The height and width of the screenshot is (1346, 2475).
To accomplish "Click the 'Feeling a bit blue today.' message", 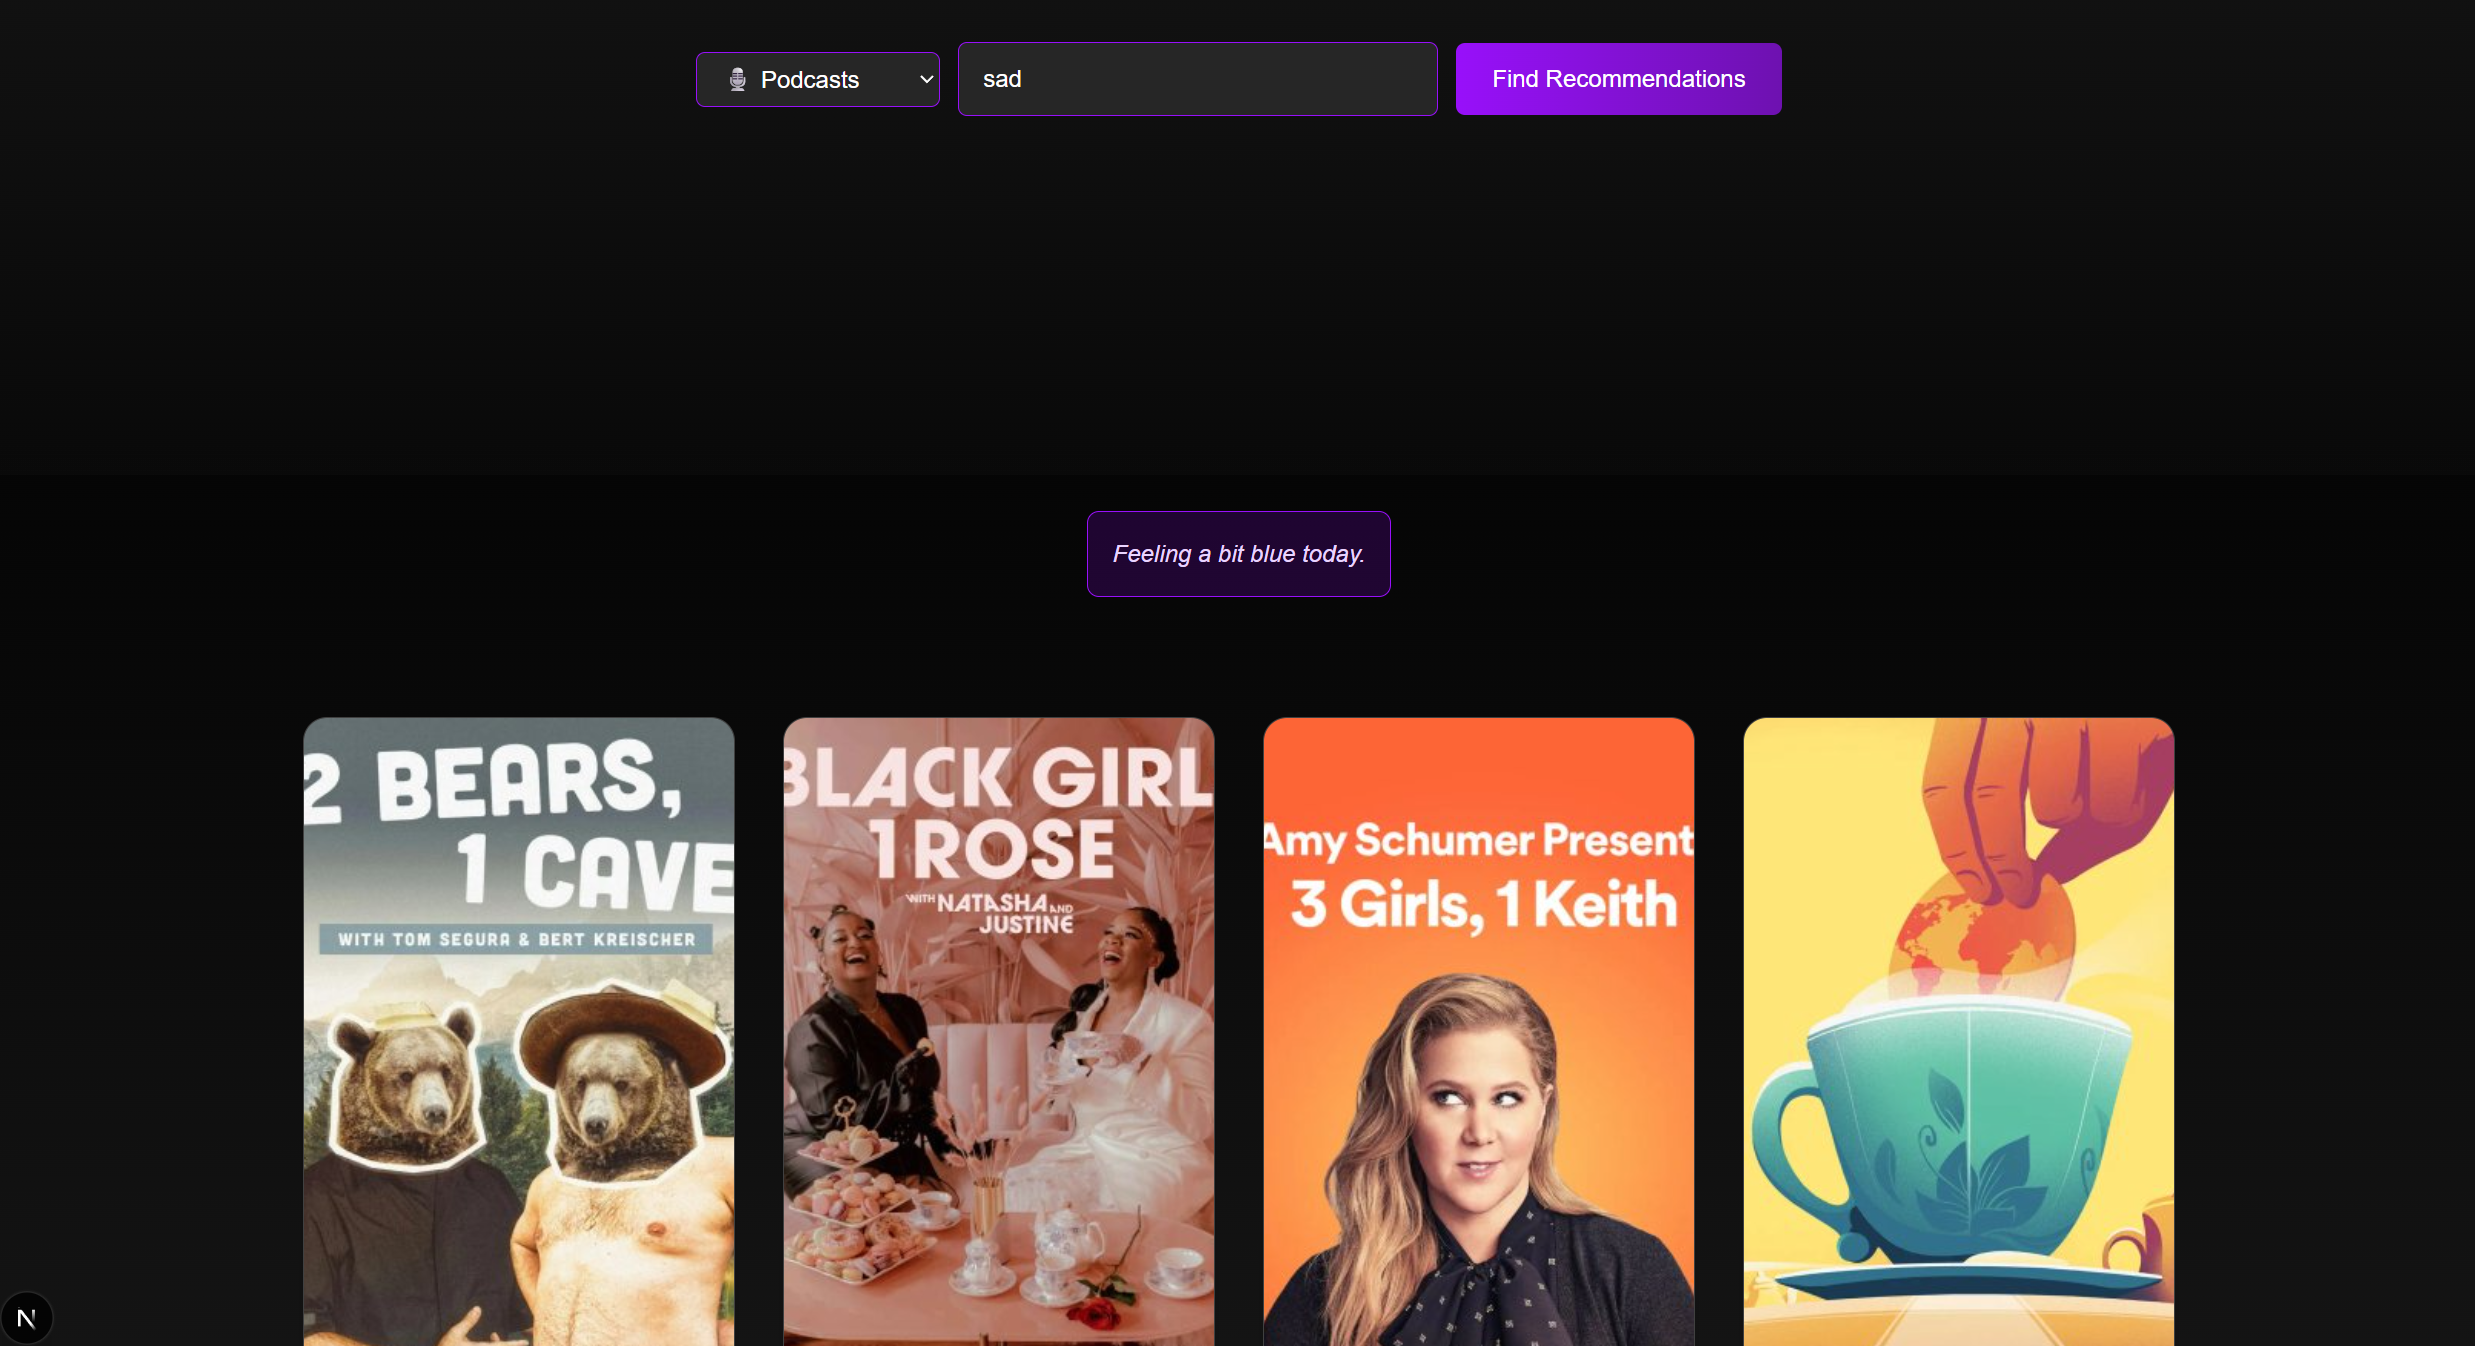I will [1238, 554].
